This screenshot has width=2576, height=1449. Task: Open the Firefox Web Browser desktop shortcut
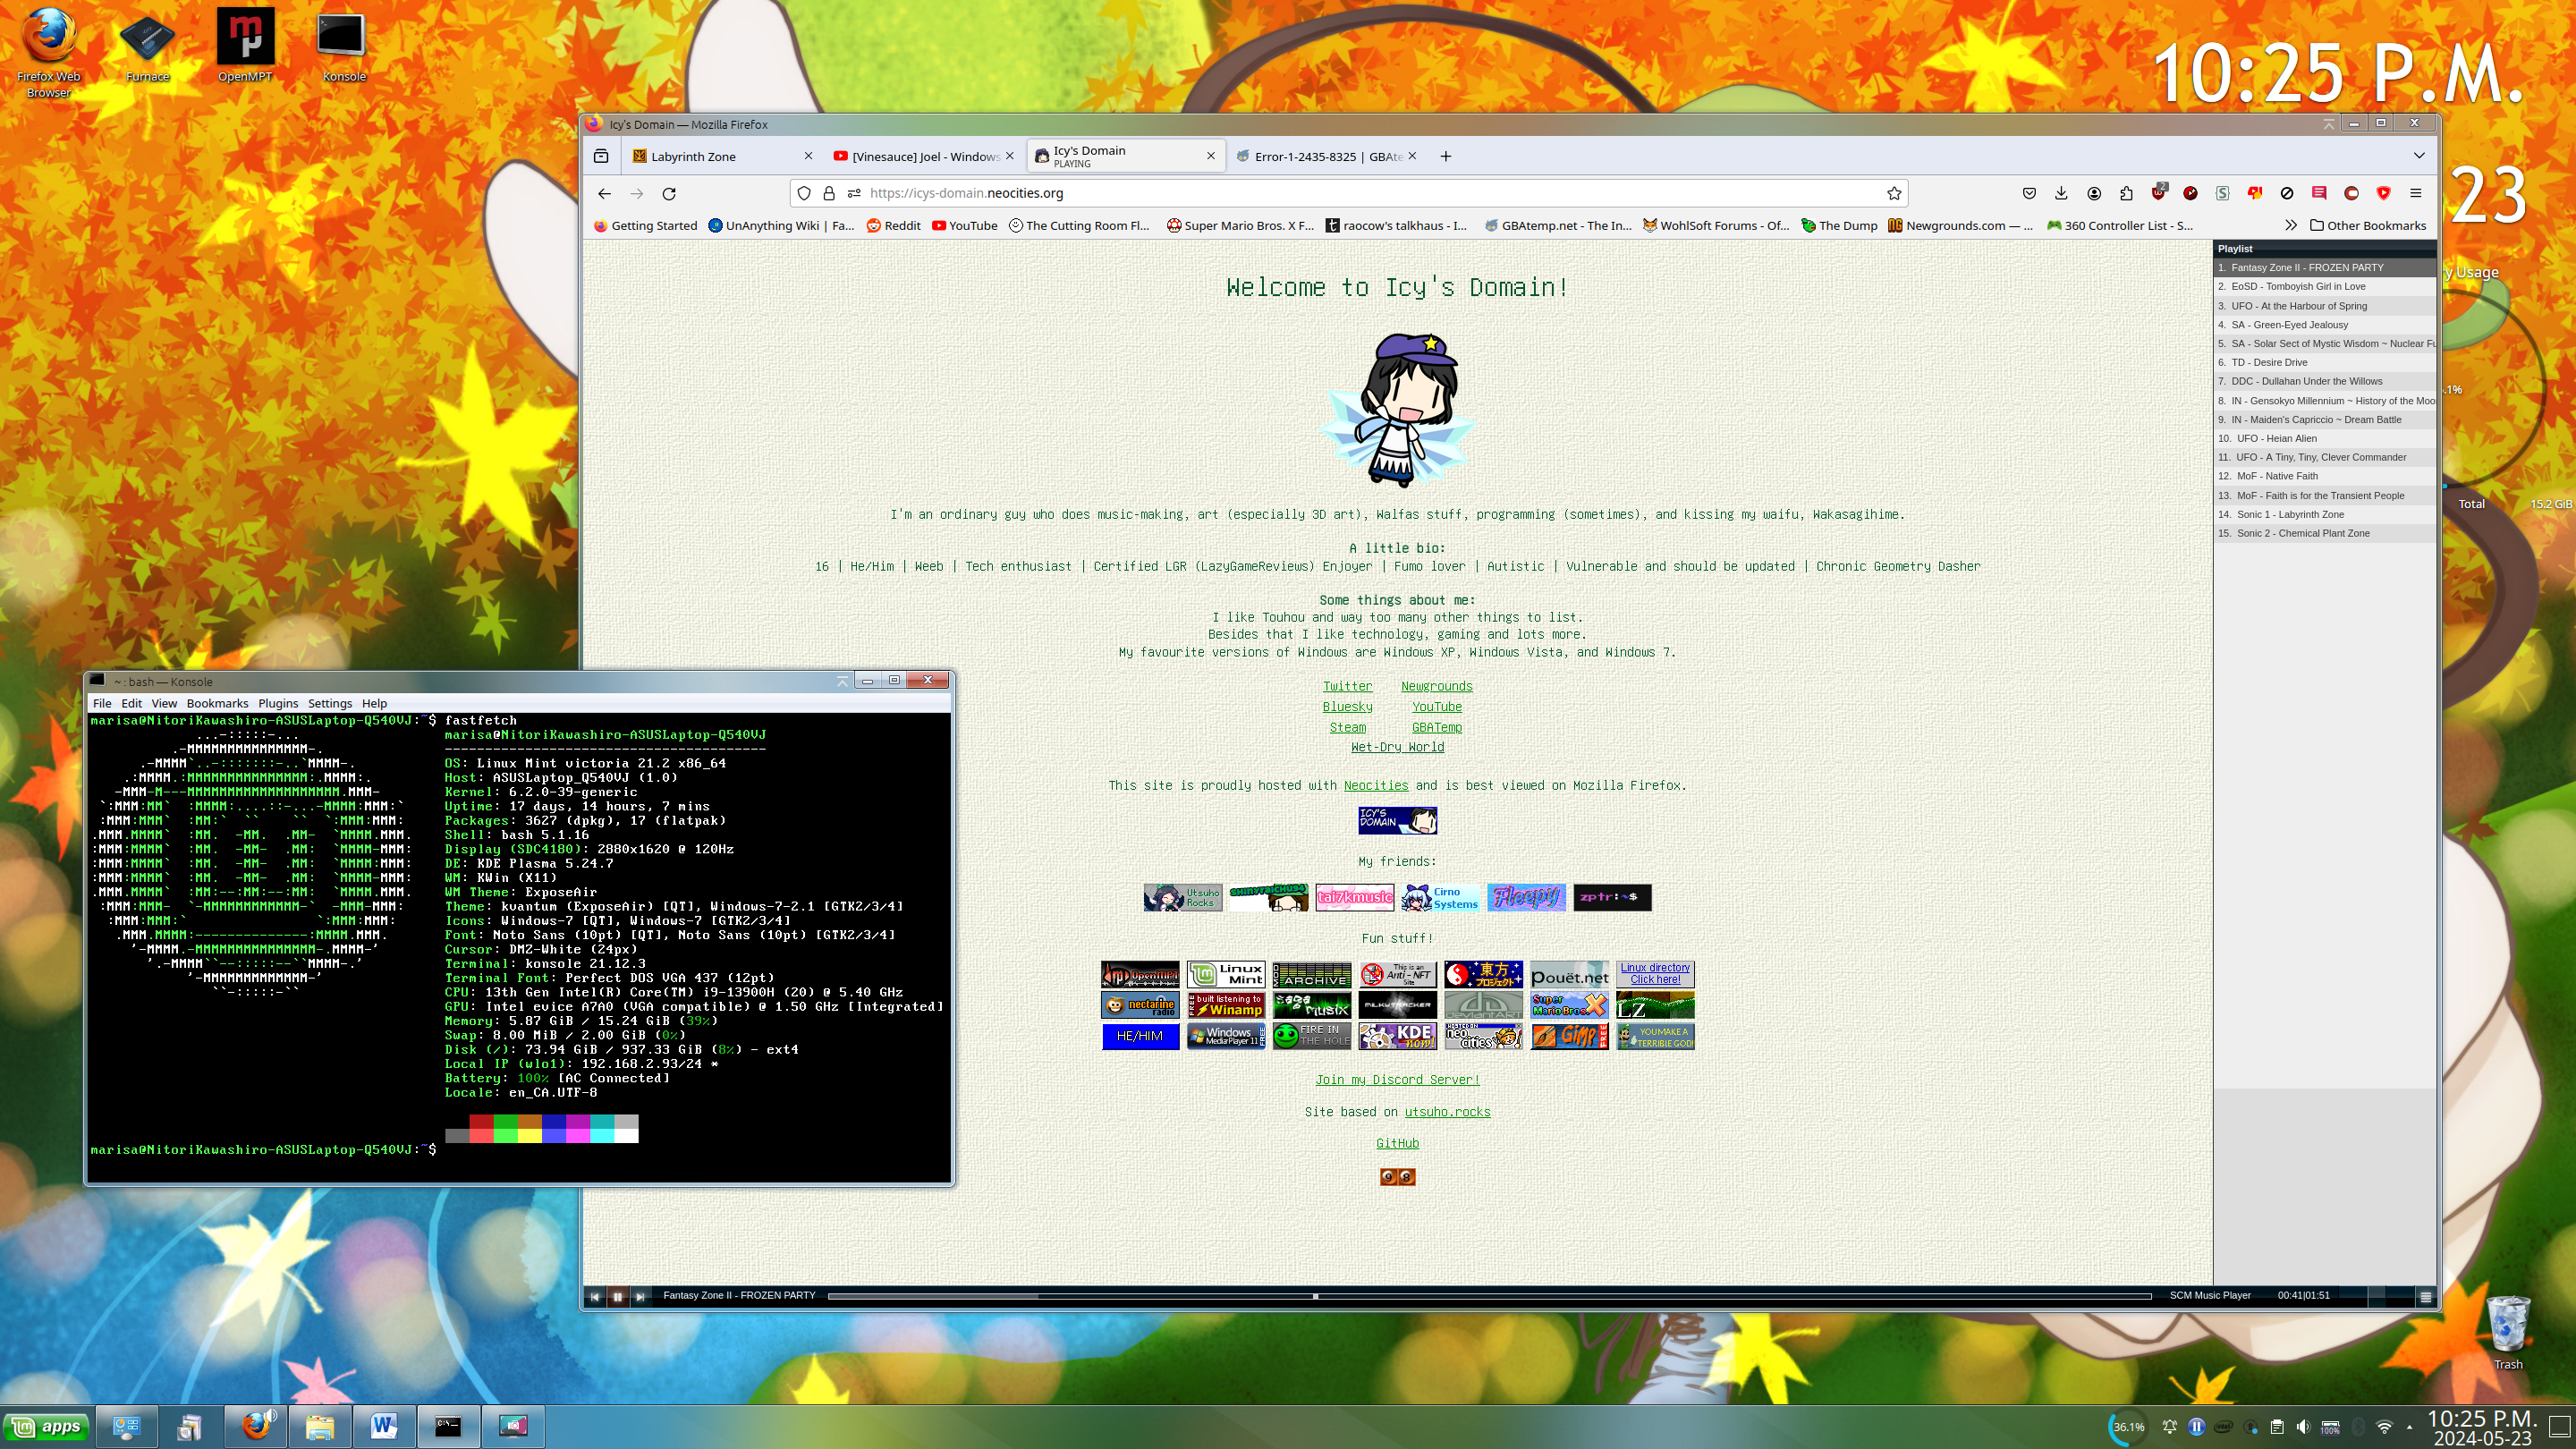click(x=48, y=53)
